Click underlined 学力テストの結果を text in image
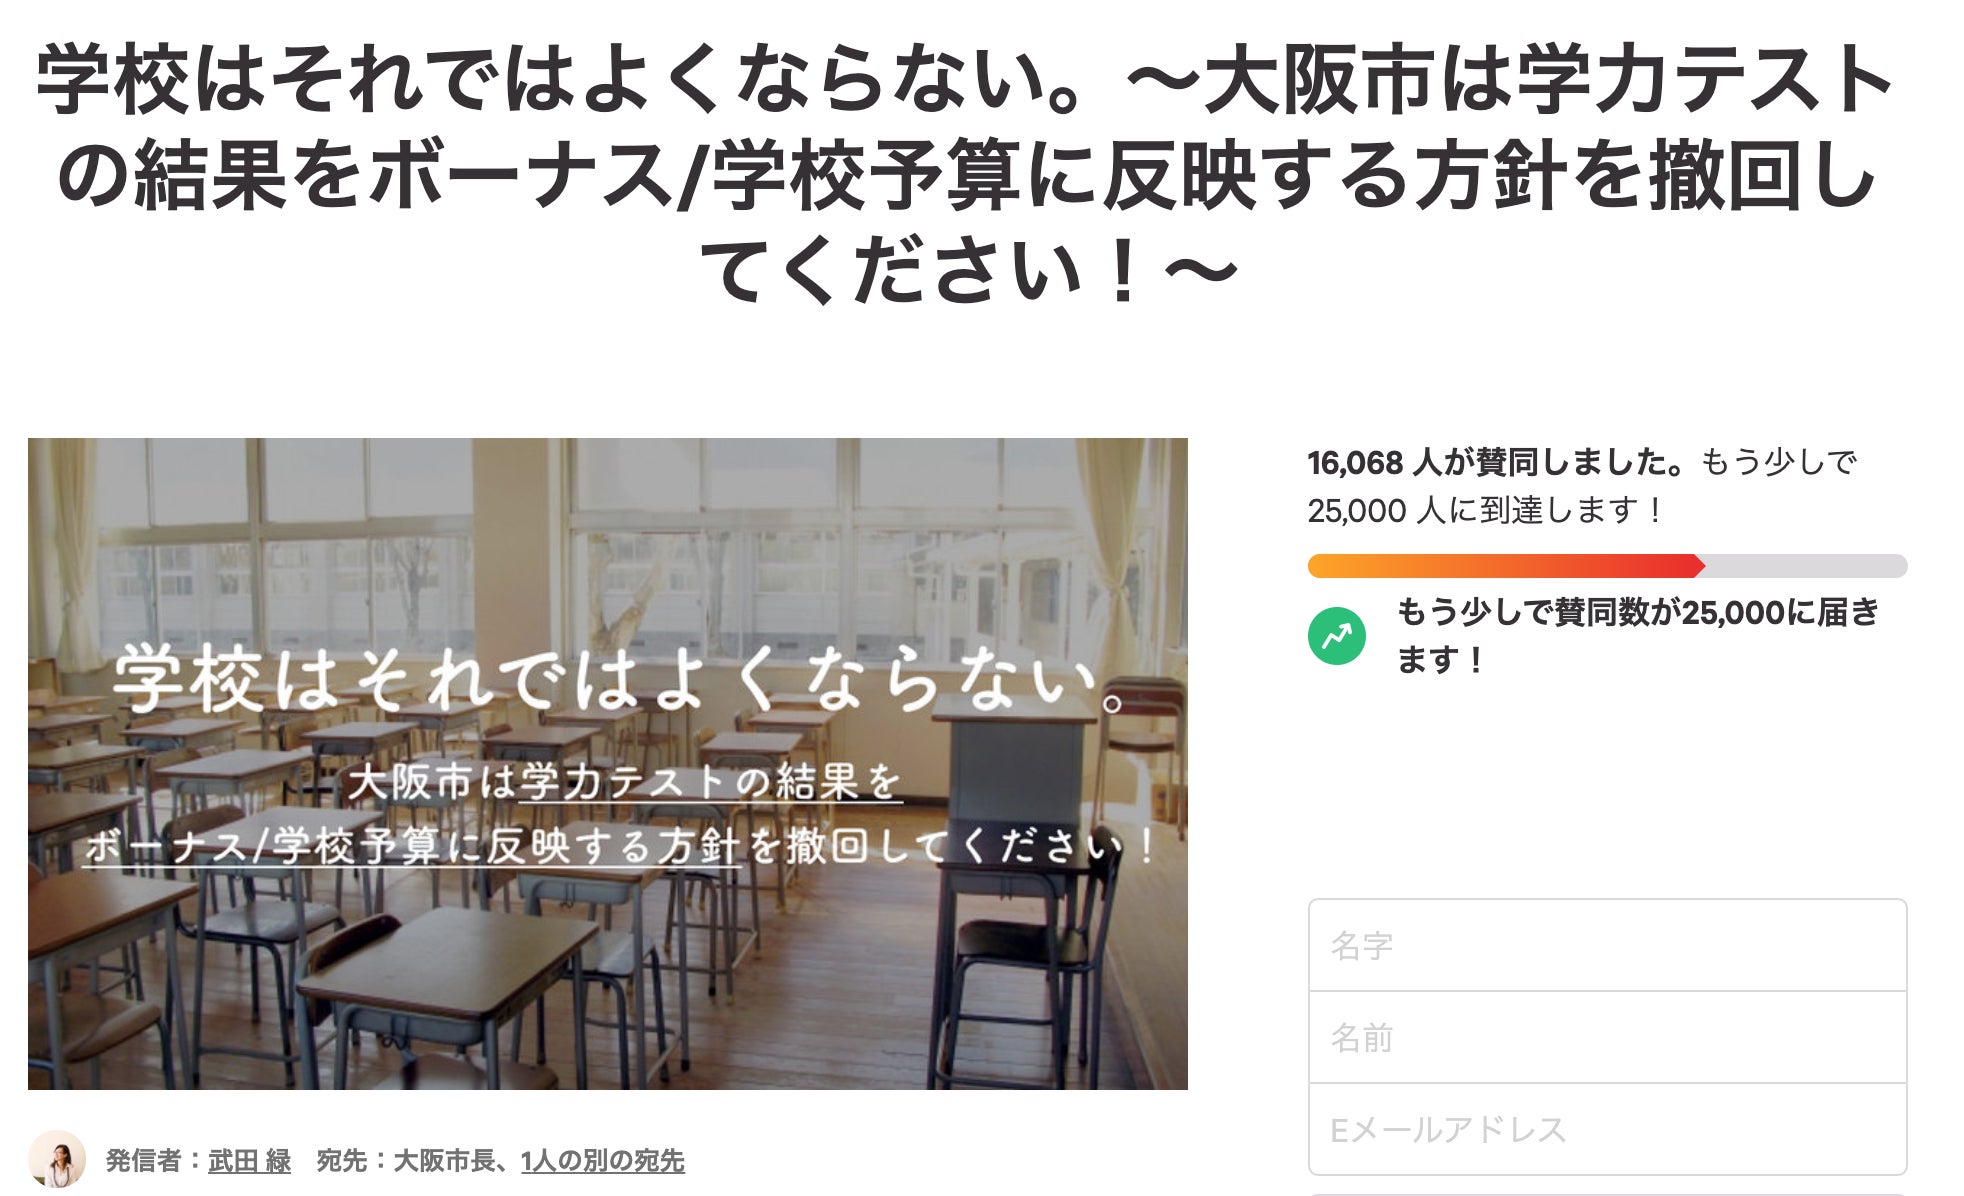Viewport: 1964px width, 1196px height. point(711,782)
